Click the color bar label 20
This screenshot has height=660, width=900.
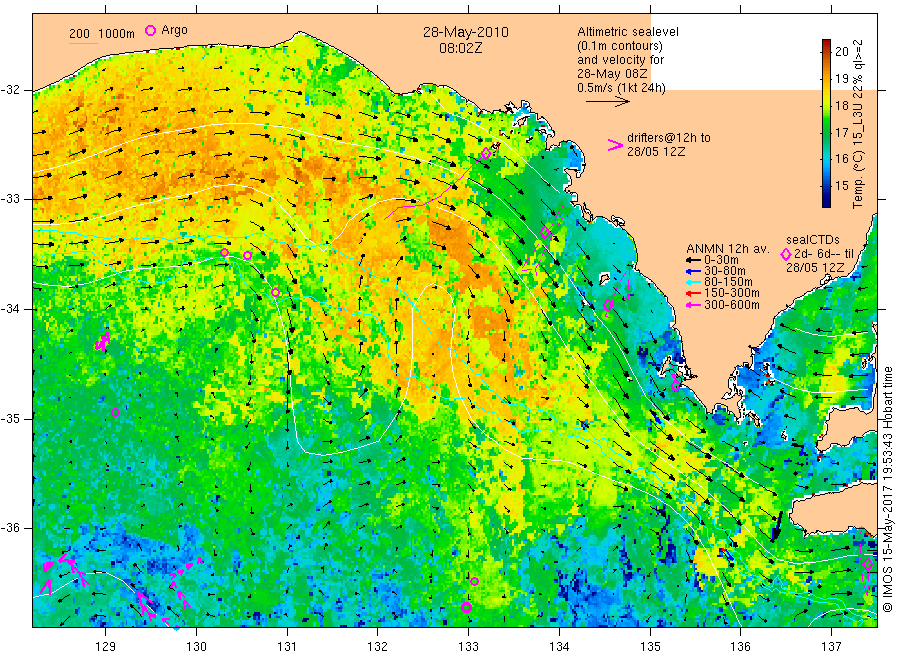point(842,51)
